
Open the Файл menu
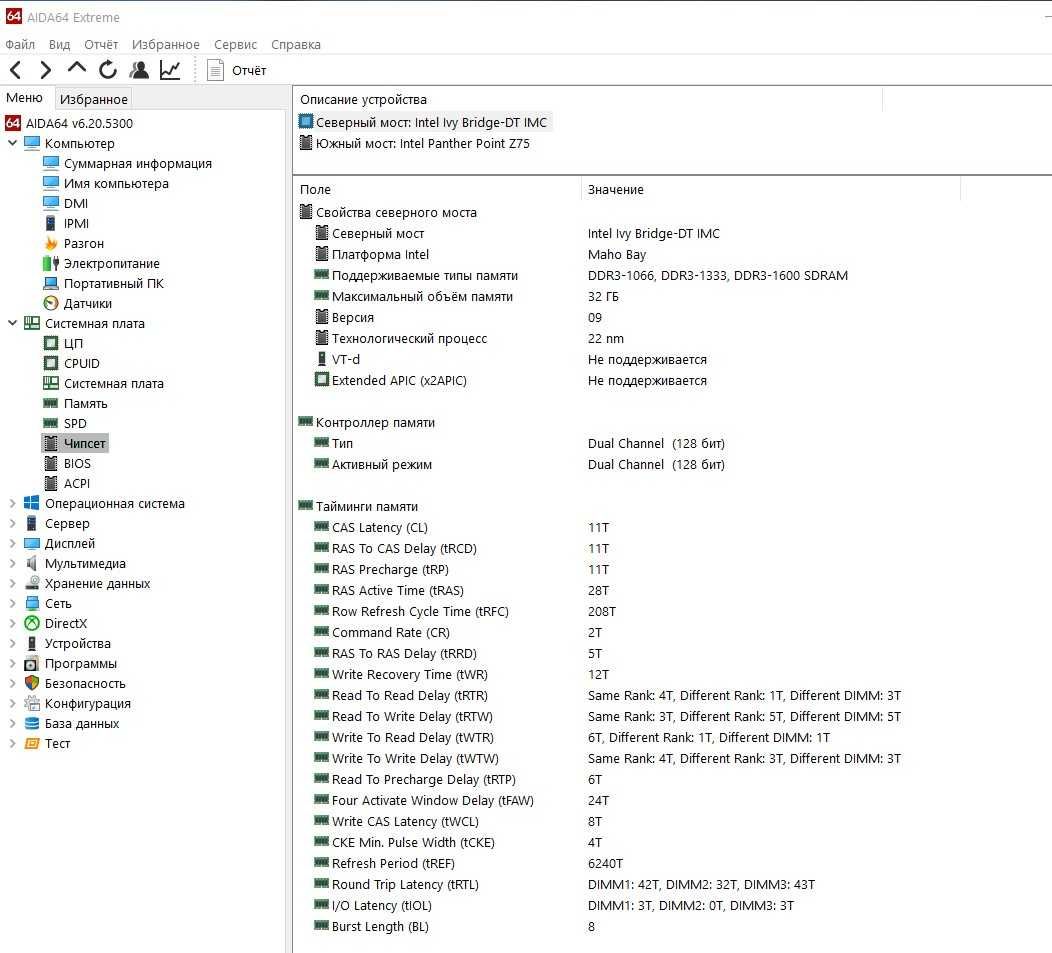20,44
